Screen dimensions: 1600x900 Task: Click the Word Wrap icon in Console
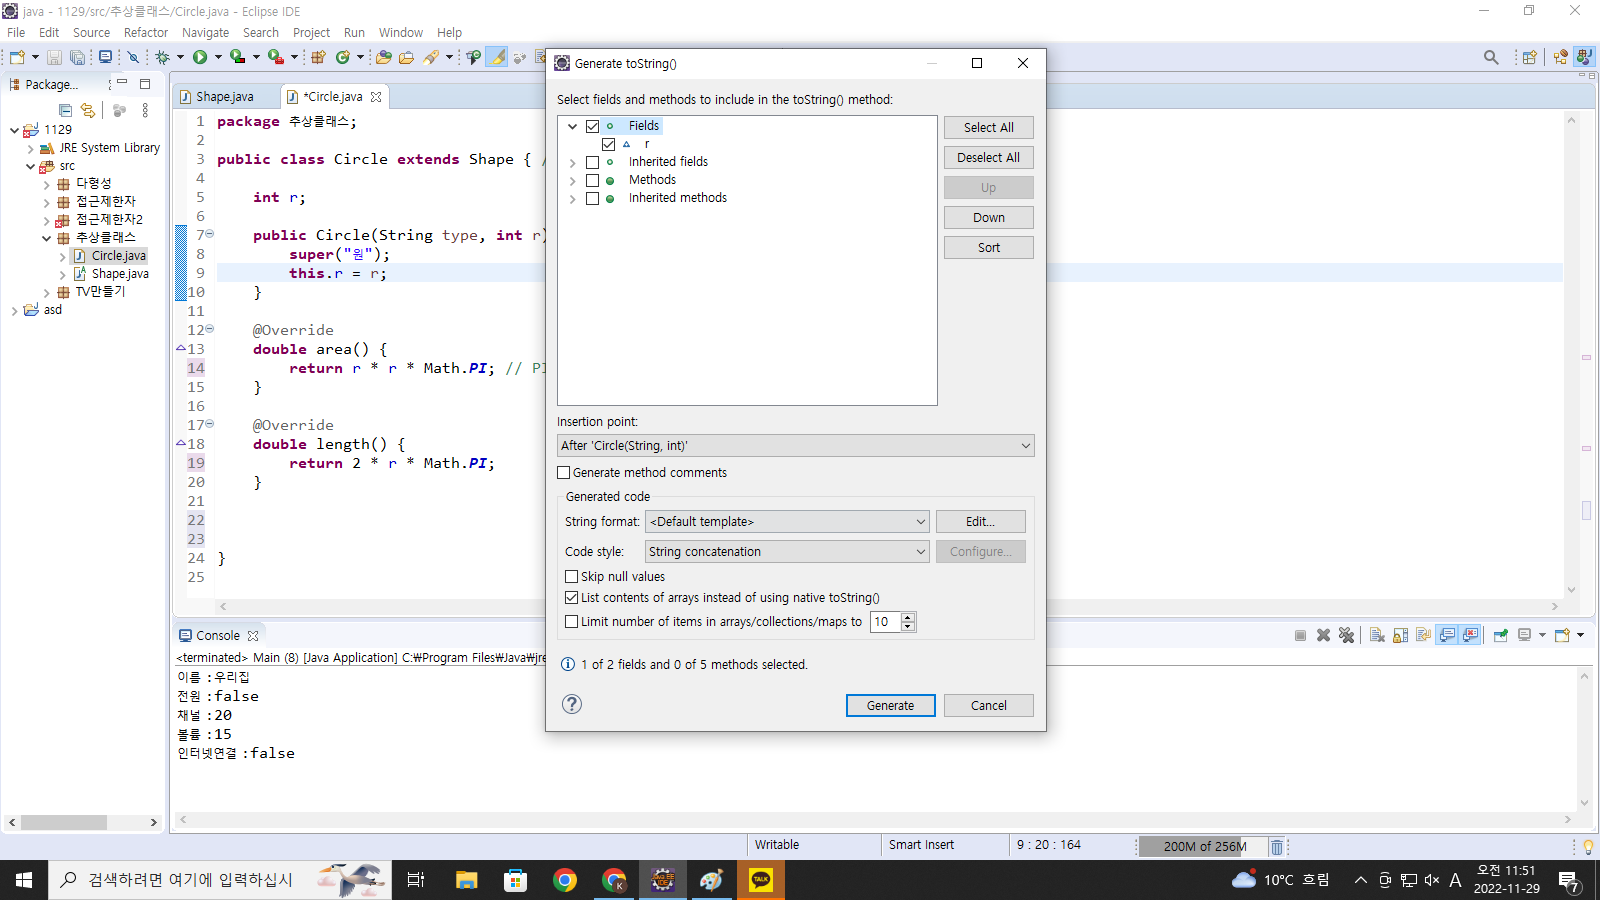click(1423, 635)
